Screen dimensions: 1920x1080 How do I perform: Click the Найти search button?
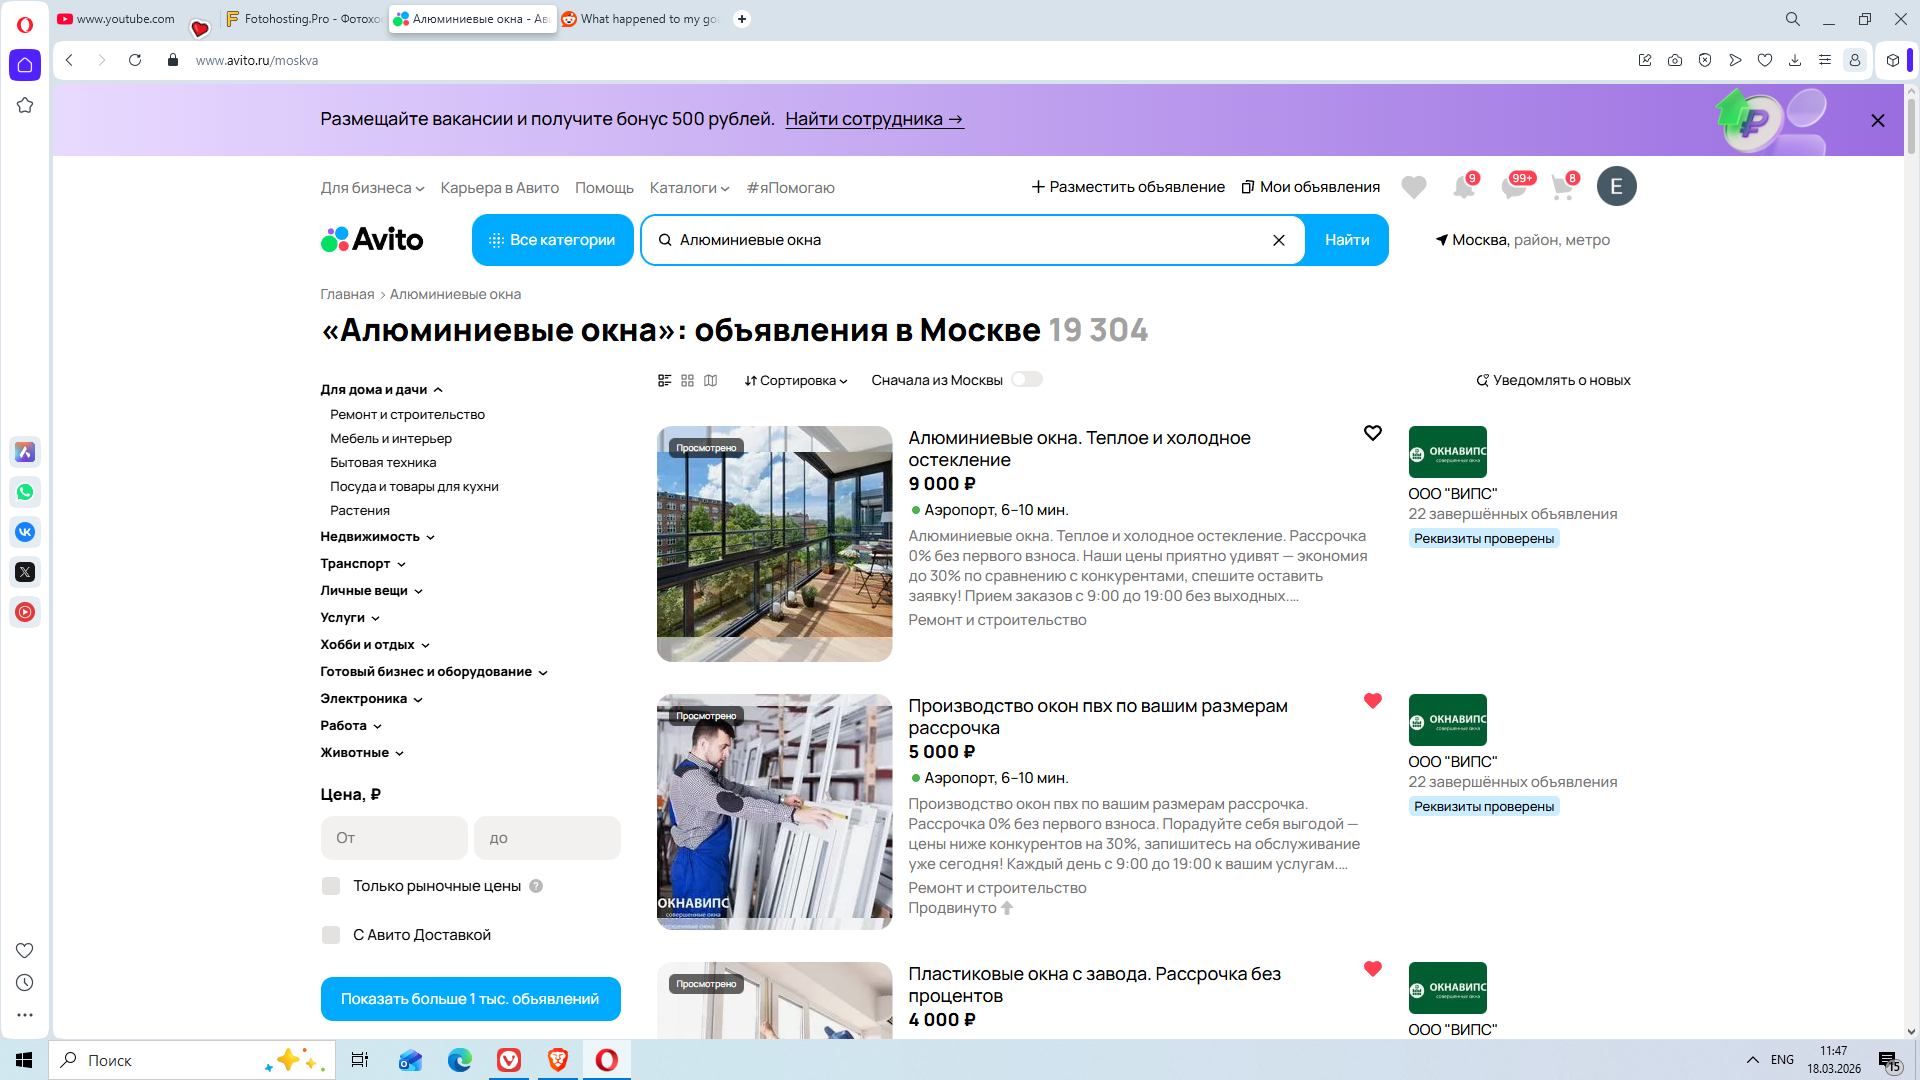coord(1346,240)
